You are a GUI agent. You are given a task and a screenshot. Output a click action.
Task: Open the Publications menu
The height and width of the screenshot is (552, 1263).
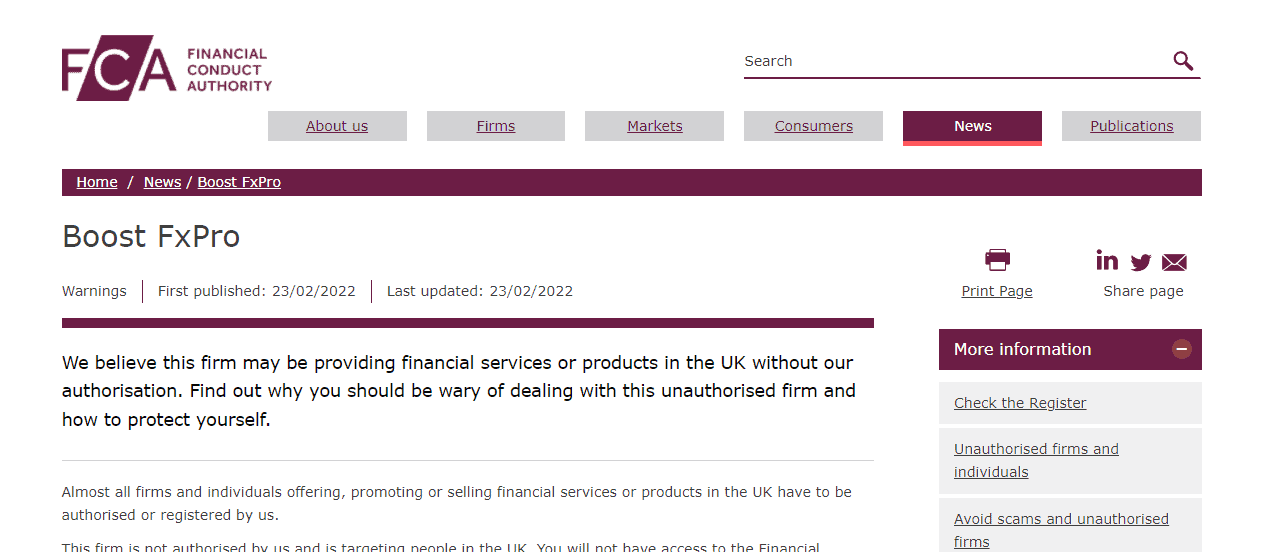[1131, 126]
